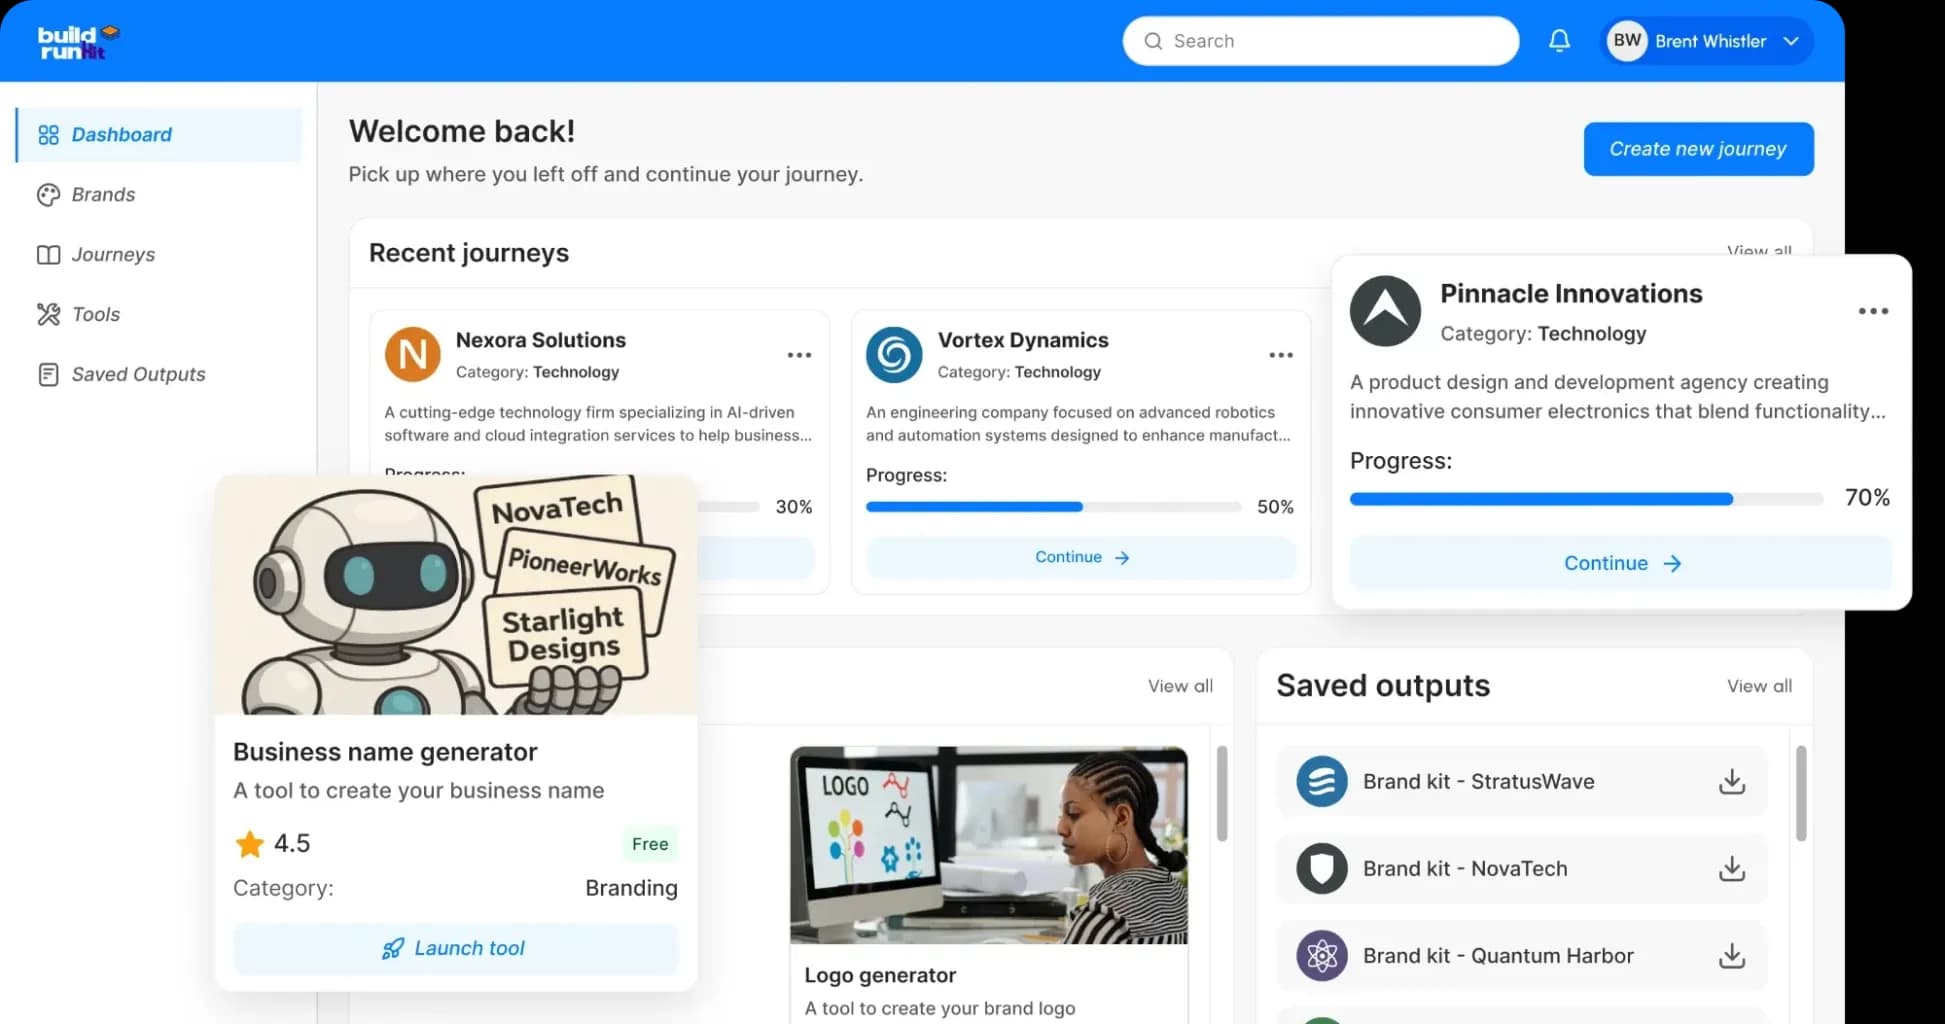This screenshot has height=1024, width=1945.
Task: View all saved outputs
Action: click(1759, 686)
